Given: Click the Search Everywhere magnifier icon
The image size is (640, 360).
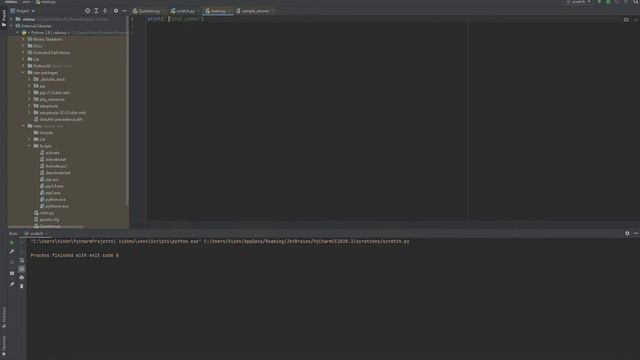Looking at the screenshot, I should [x=636, y=2].
